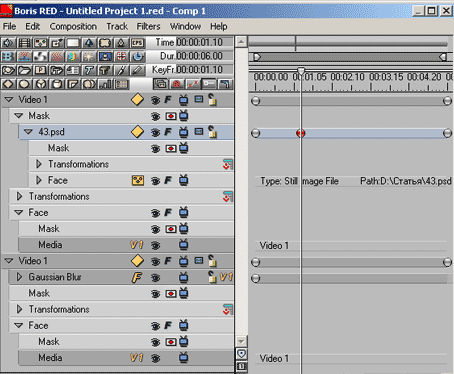Toggle the eye visibility on 43.psd track
454x374 pixels.
tap(155, 132)
